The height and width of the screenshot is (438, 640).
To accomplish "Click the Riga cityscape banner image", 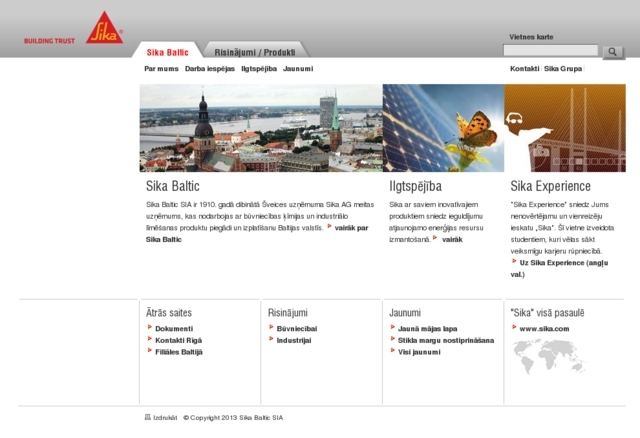I will (261, 128).
